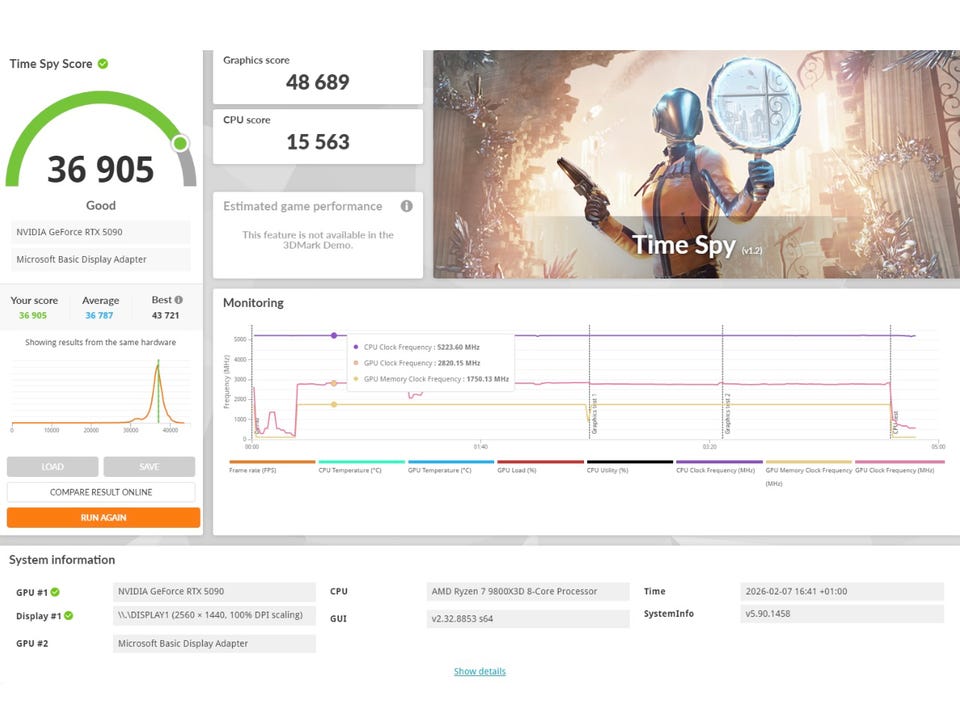
Task: Click the green check icon beside Display #1
Action: 69,616
